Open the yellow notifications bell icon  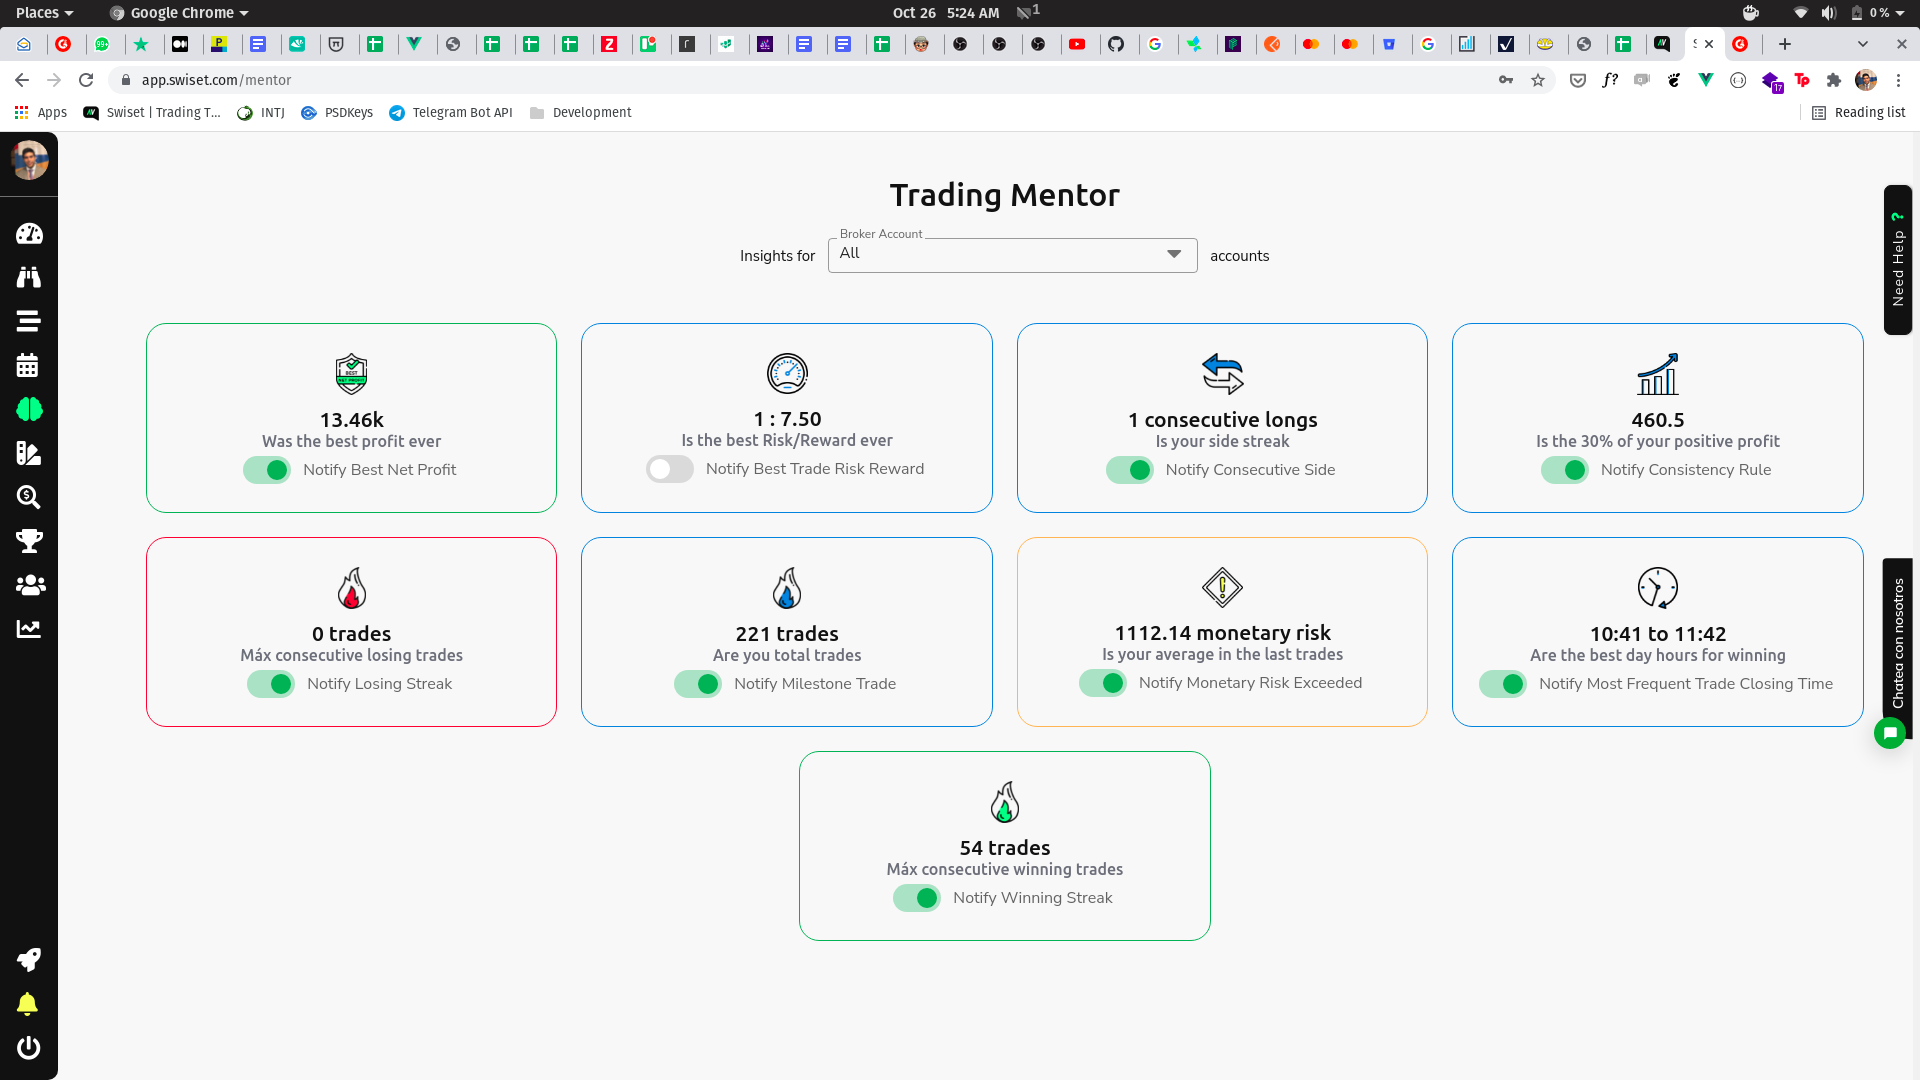coord(28,1003)
